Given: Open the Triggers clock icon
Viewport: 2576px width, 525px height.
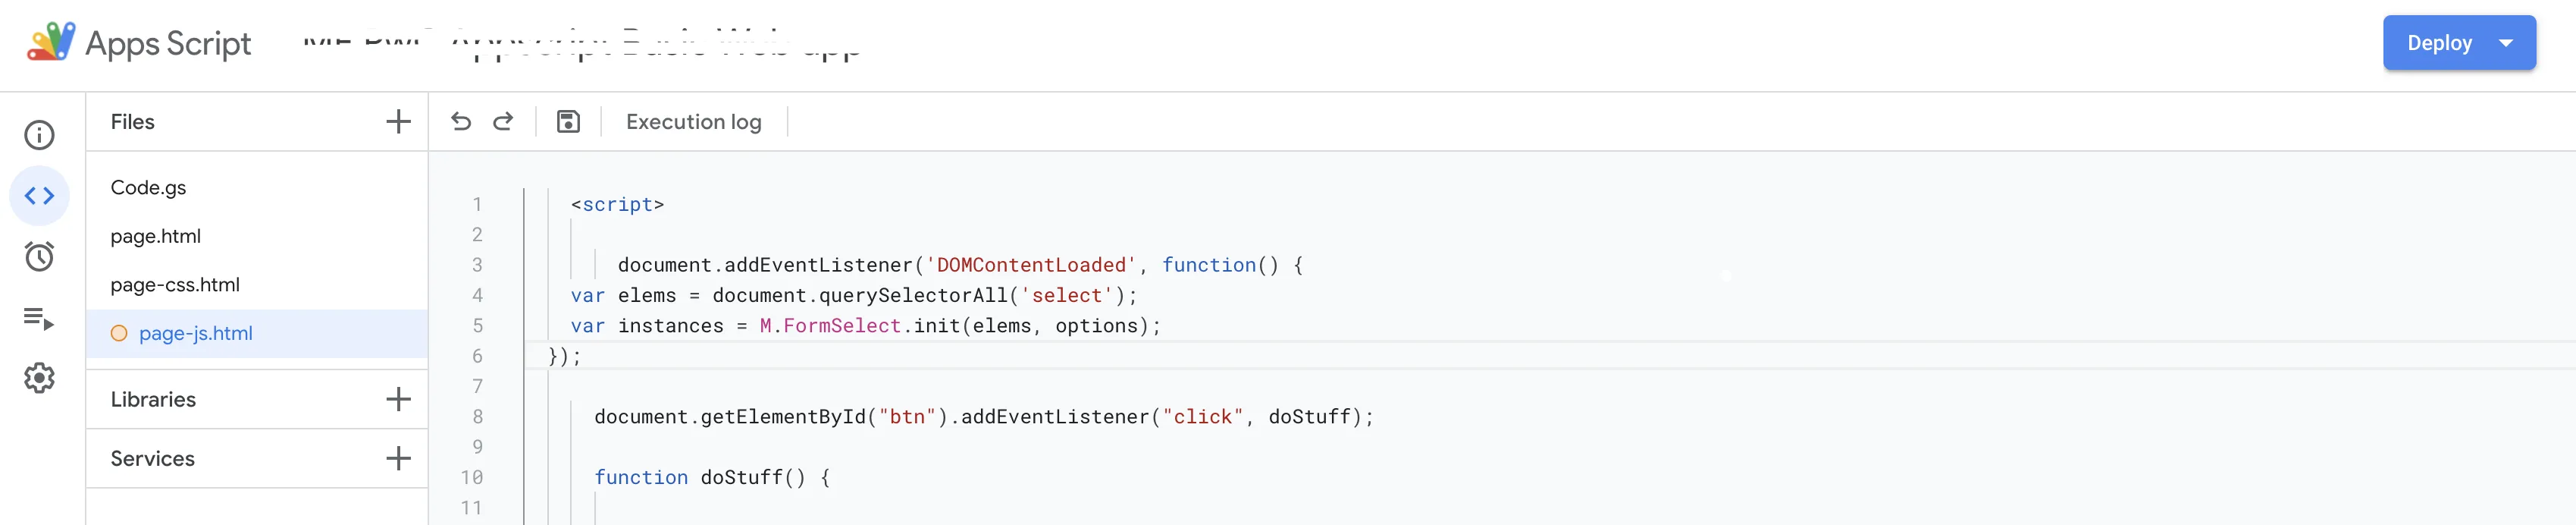Looking at the screenshot, I should [x=39, y=257].
